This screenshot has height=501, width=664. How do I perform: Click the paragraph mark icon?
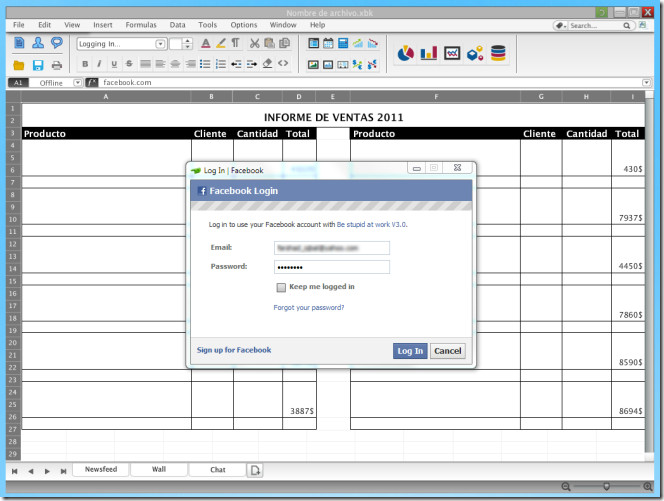(235, 43)
